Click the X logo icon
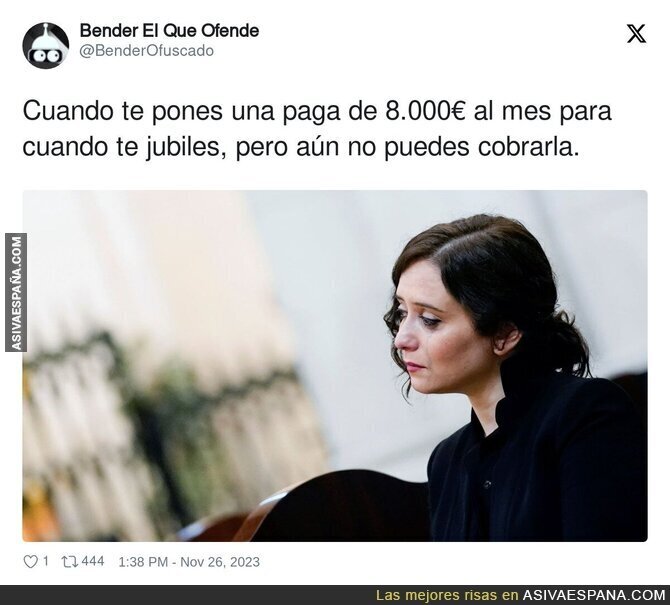 click(636, 34)
